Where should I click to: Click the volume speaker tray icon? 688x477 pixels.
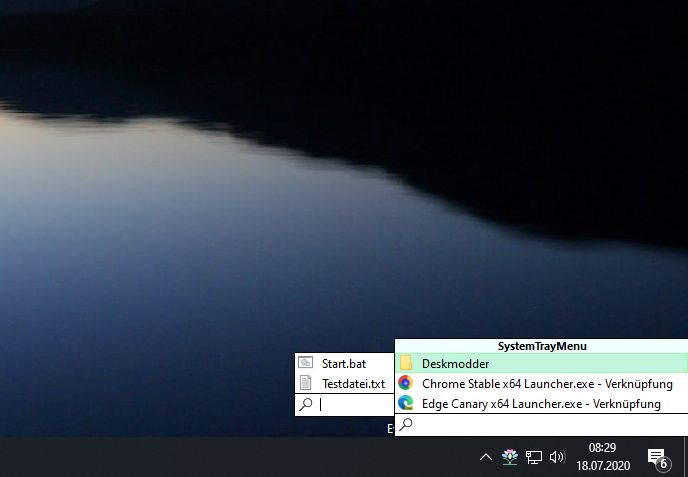(557, 457)
